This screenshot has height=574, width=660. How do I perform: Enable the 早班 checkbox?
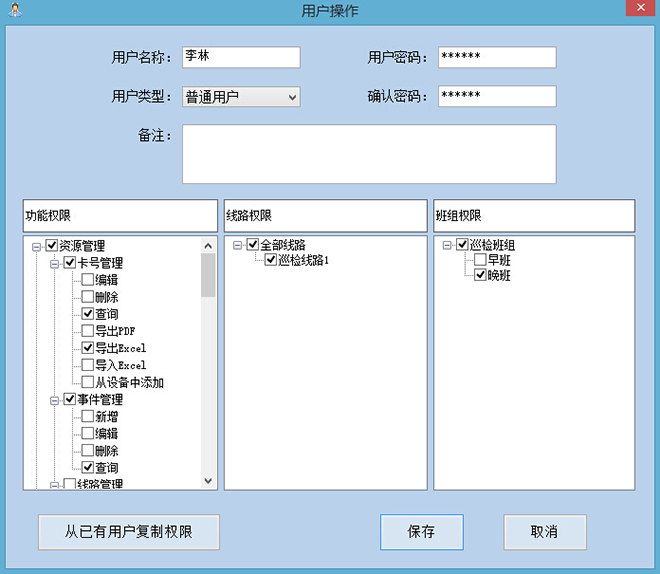point(480,261)
